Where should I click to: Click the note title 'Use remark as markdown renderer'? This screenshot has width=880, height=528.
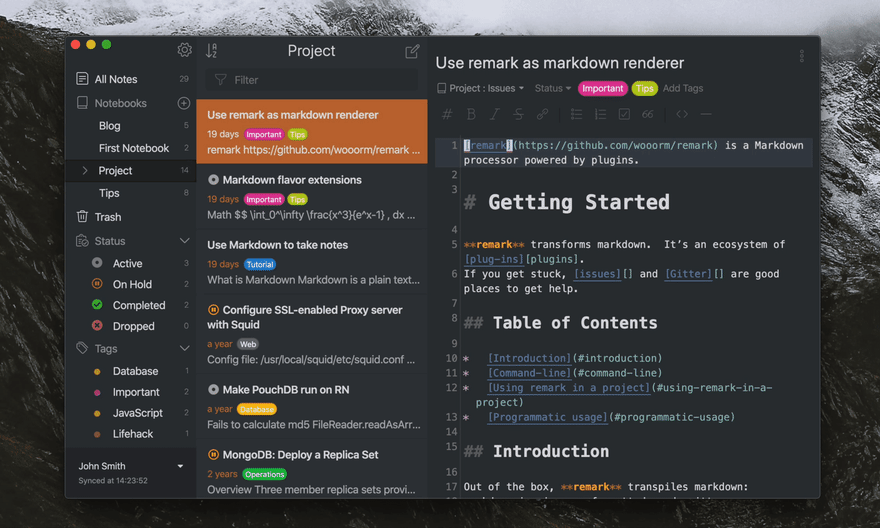coord(560,63)
